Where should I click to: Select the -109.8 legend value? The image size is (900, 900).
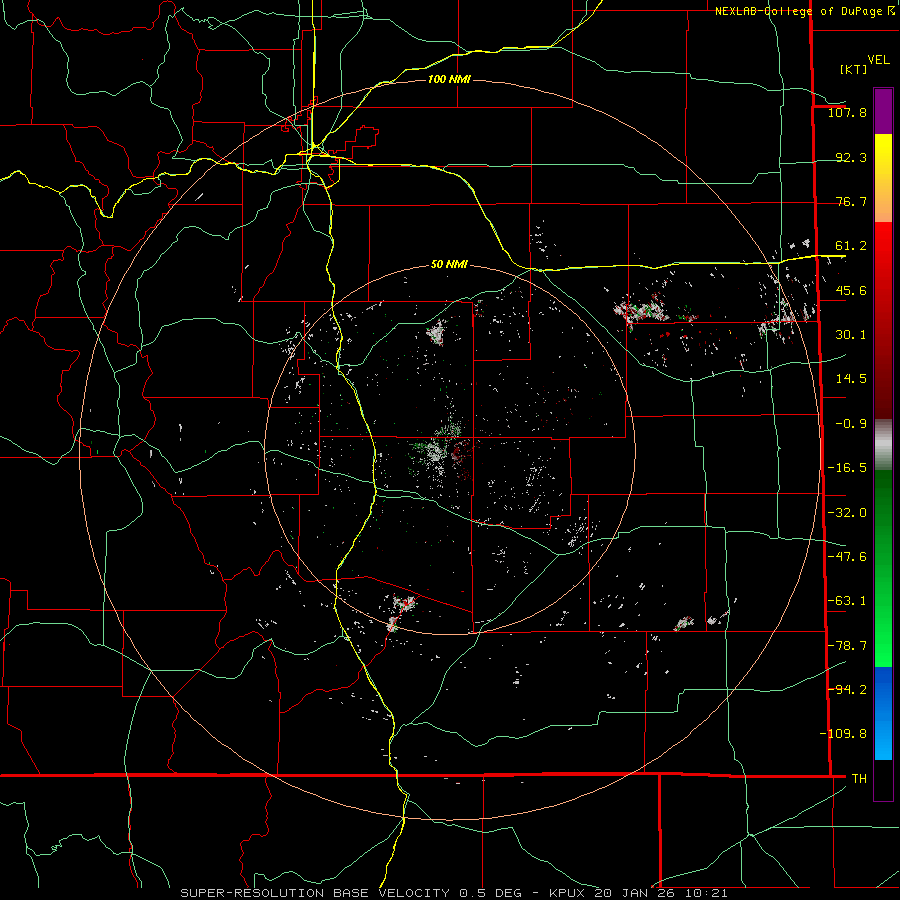[843, 734]
